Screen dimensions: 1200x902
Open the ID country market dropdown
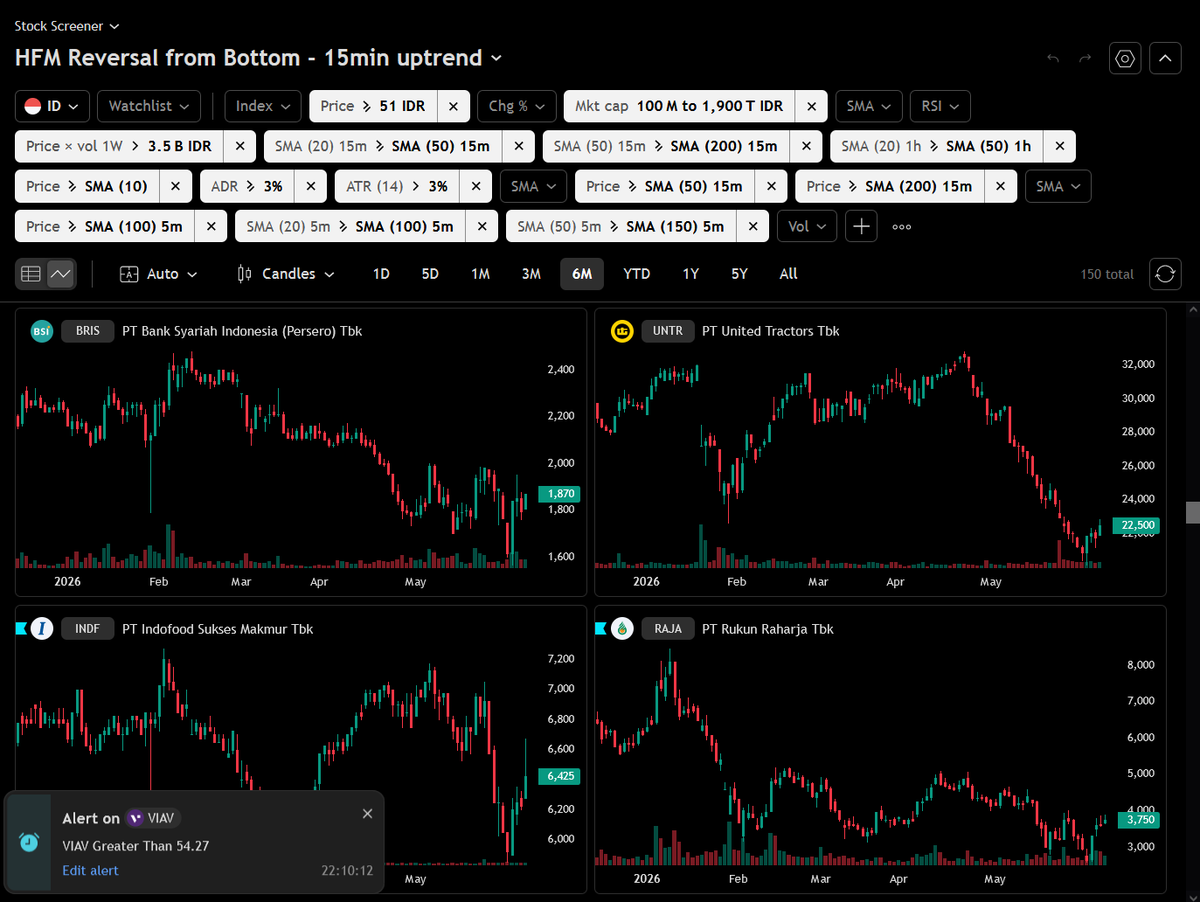click(53, 106)
